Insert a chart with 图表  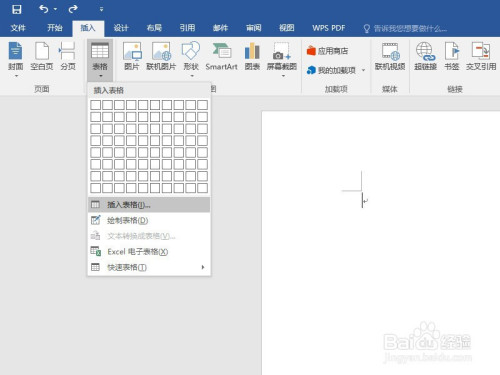pyautogui.click(x=252, y=56)
